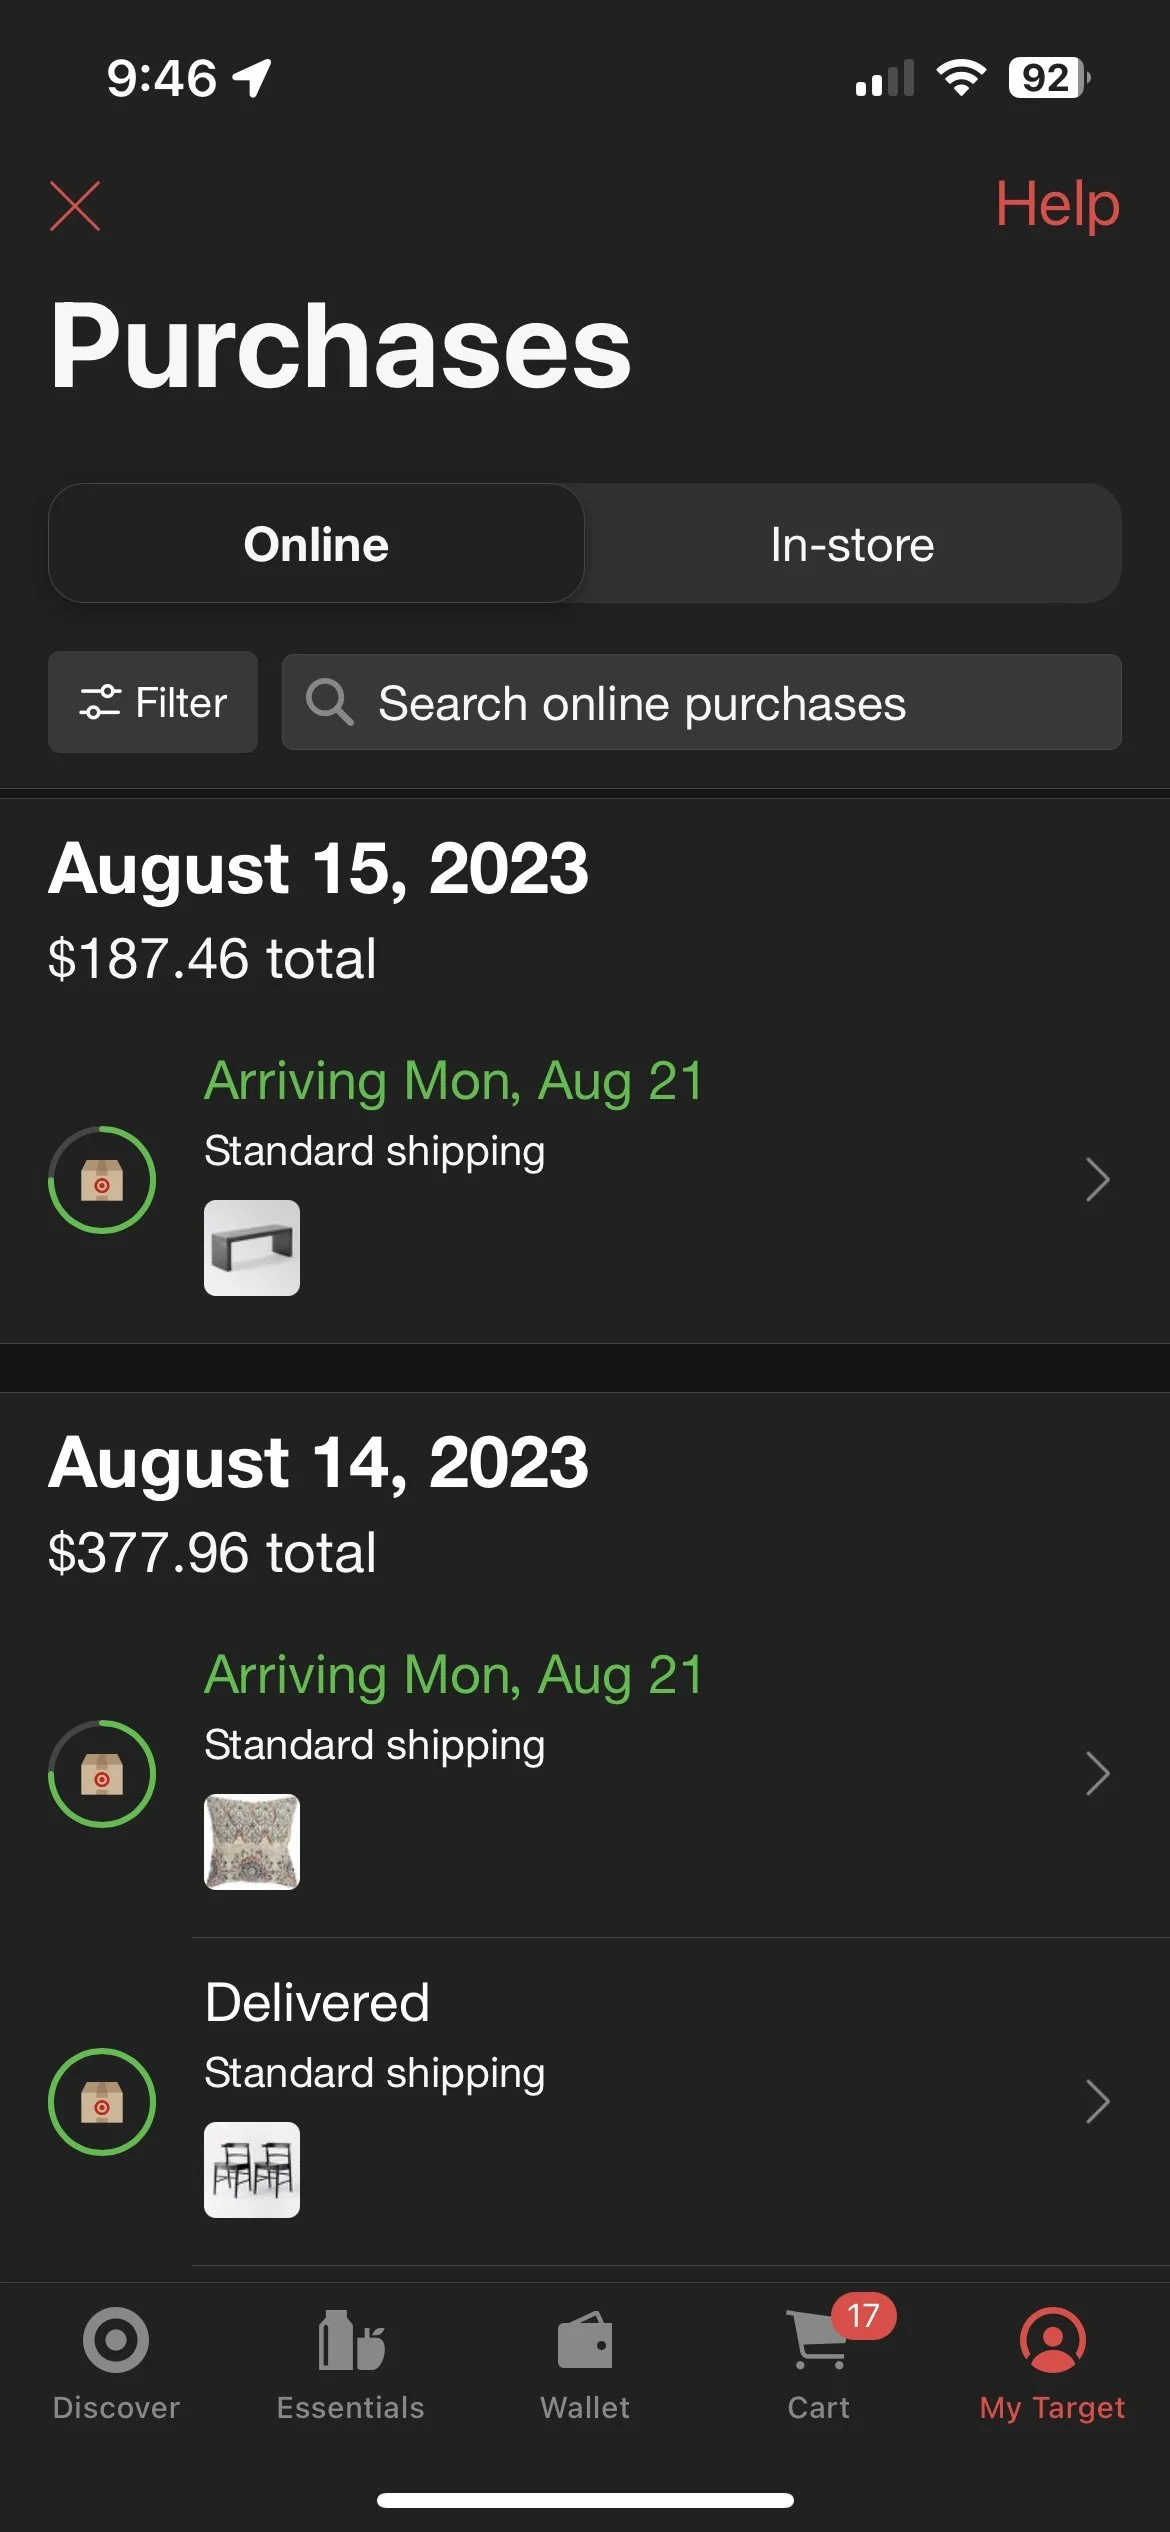This screenshot has height=2532, width=1170.
Task: Switch to In-store purchases segment
Action: (852, 544)
